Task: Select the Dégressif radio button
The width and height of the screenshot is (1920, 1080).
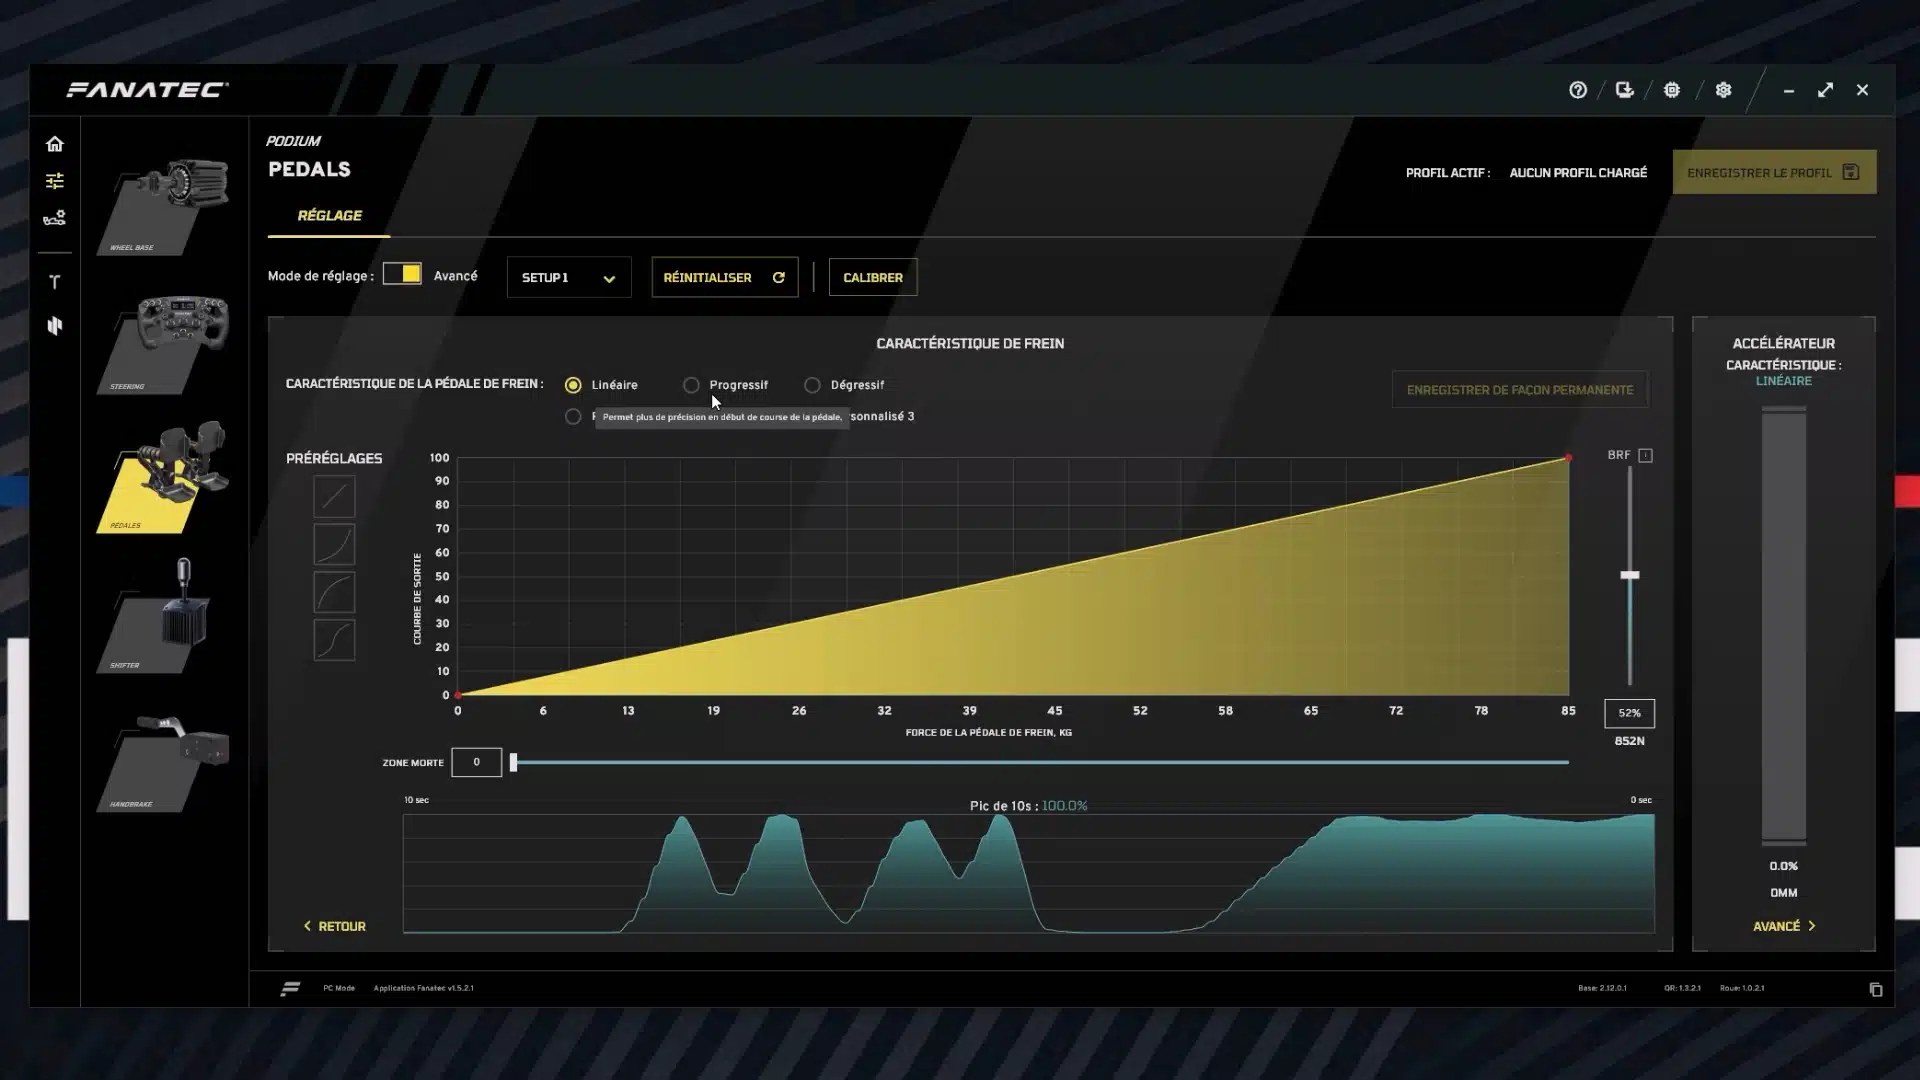Action: tap(812, 385)
